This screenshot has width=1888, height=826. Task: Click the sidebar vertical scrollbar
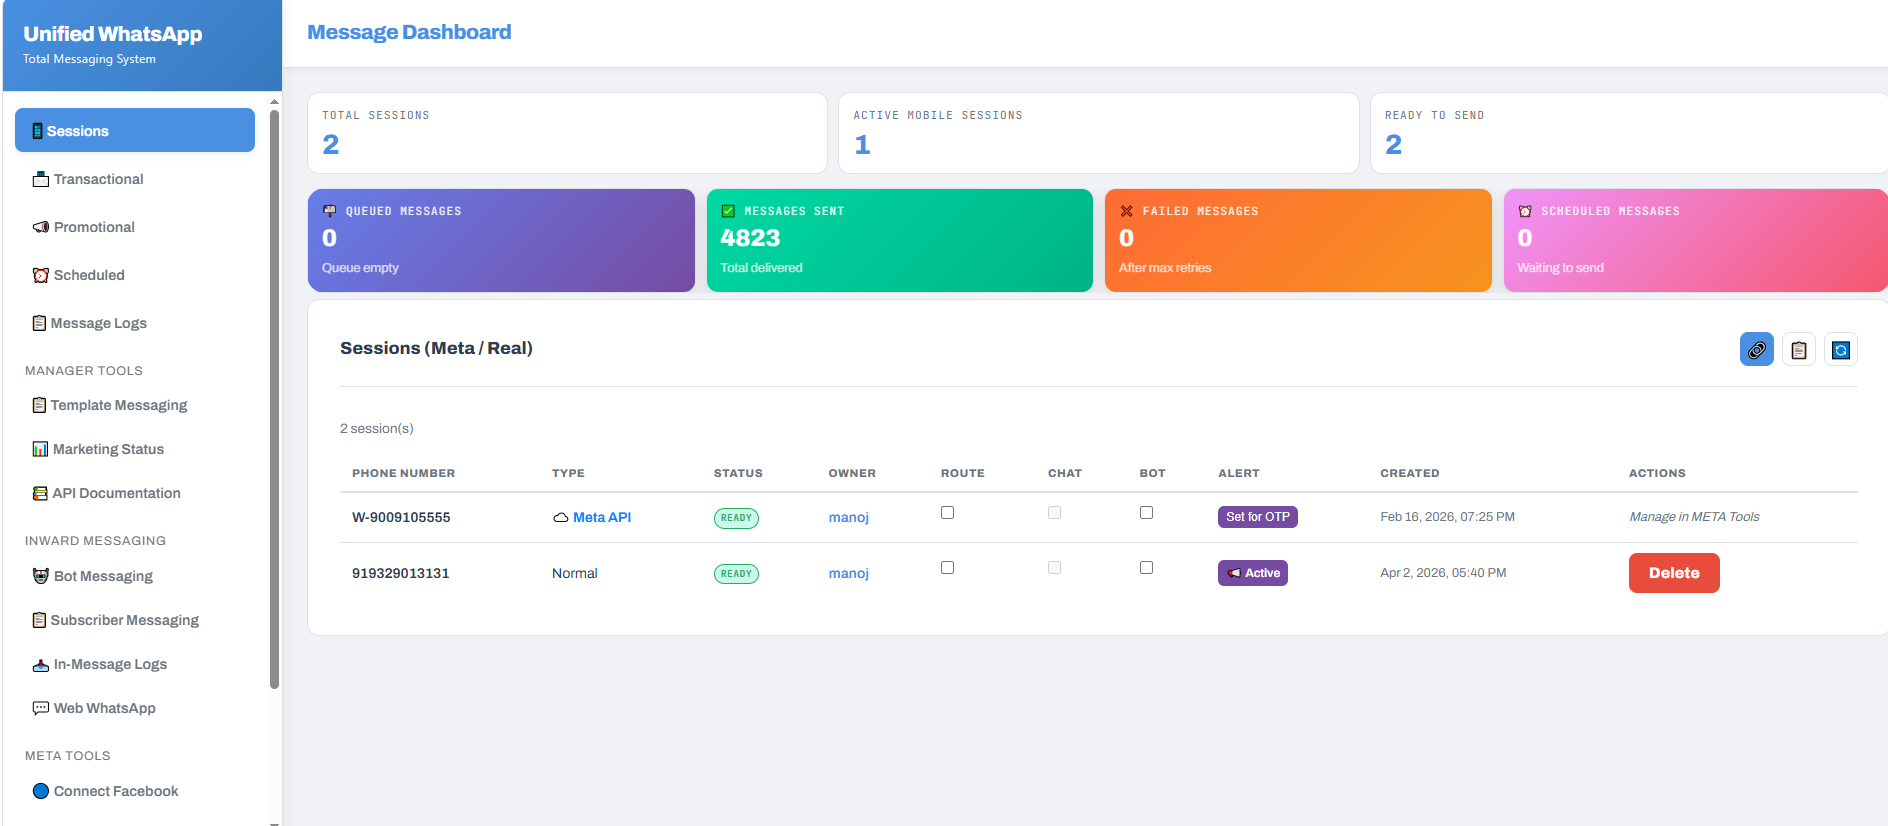(x=274, y=400)
